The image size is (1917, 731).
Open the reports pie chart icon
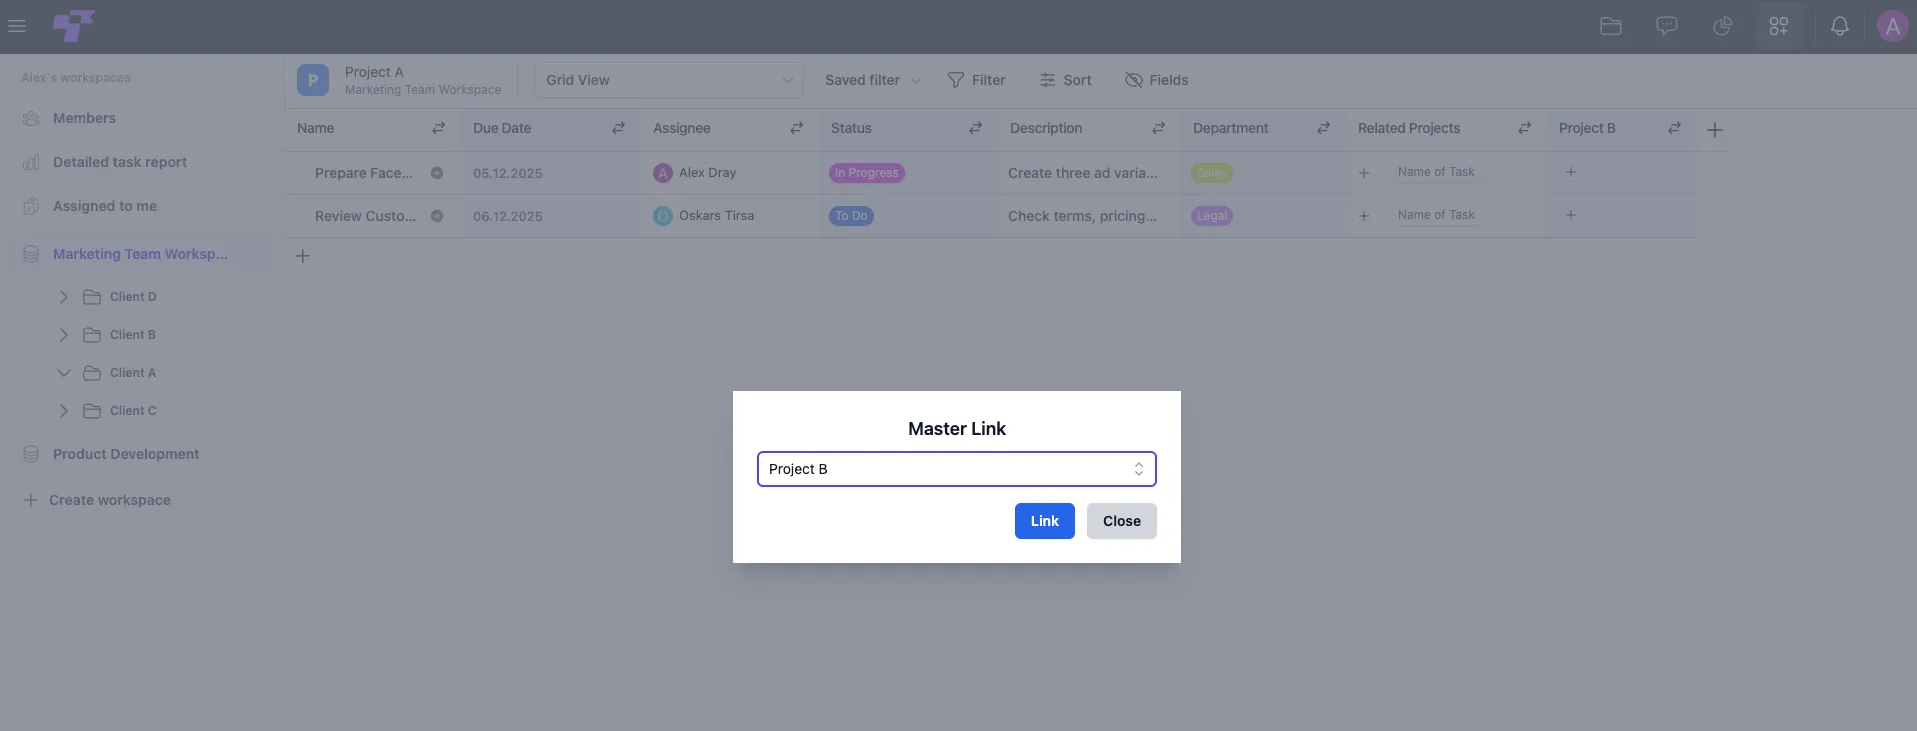[x=1722, y=26]
